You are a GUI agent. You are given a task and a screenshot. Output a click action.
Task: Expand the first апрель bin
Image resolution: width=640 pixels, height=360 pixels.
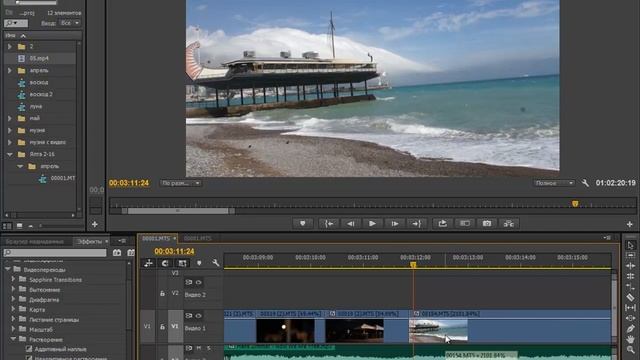click(10, 71)
